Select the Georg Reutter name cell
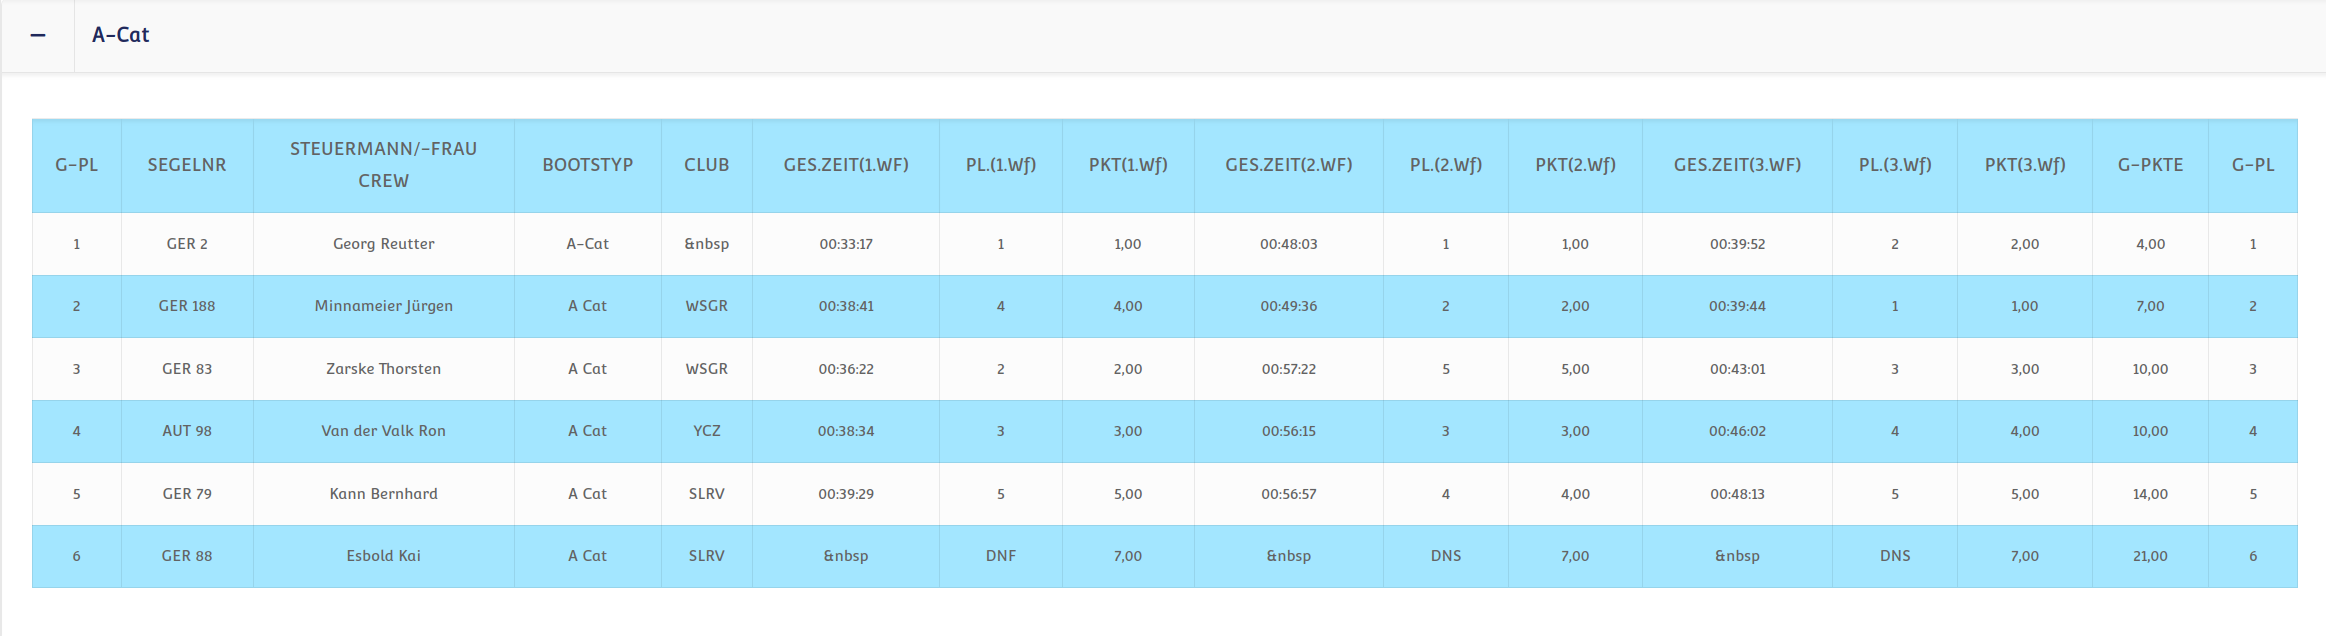This screenshot has width=2326, height=636. tap(383, 244)
